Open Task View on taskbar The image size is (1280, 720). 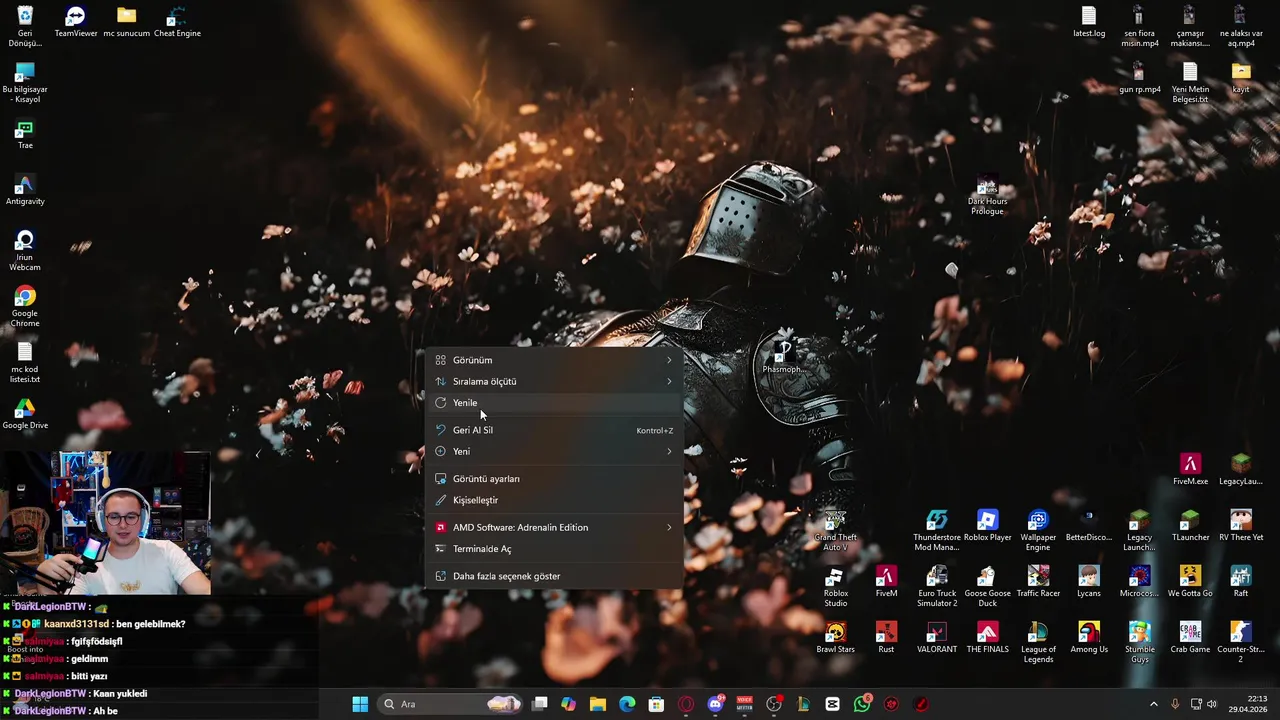point(540,704)
